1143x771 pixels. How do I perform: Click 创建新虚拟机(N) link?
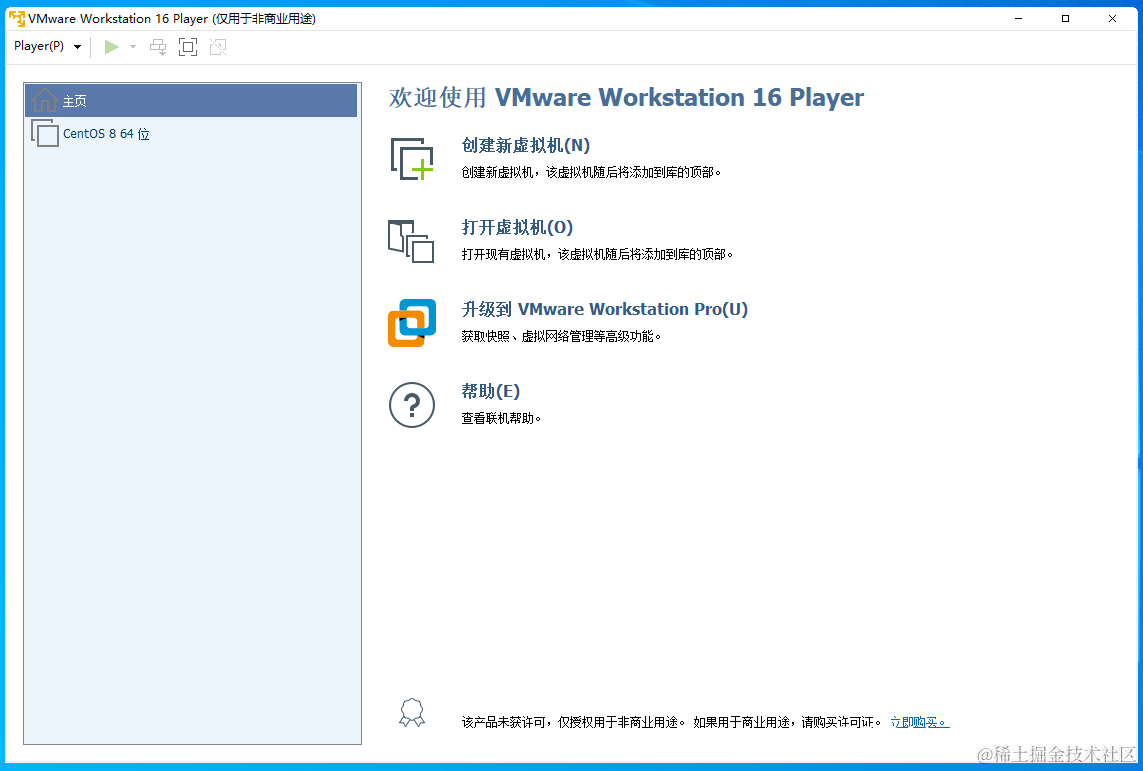[526, 146]
